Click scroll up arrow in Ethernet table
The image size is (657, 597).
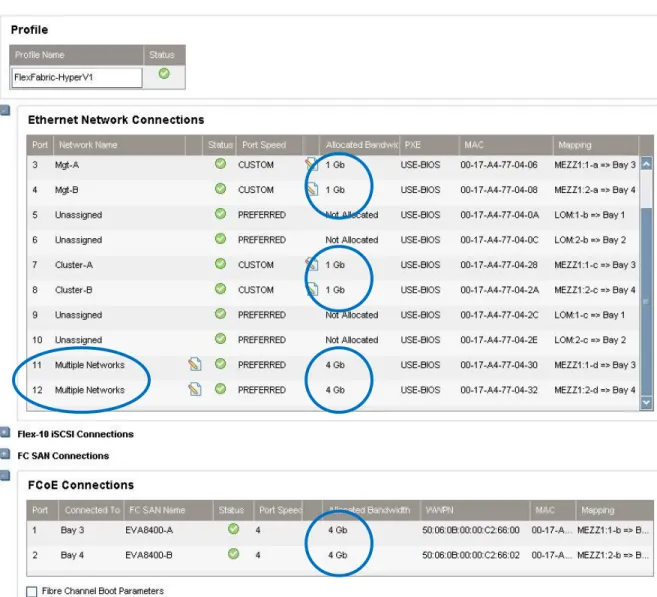[647, 163]
